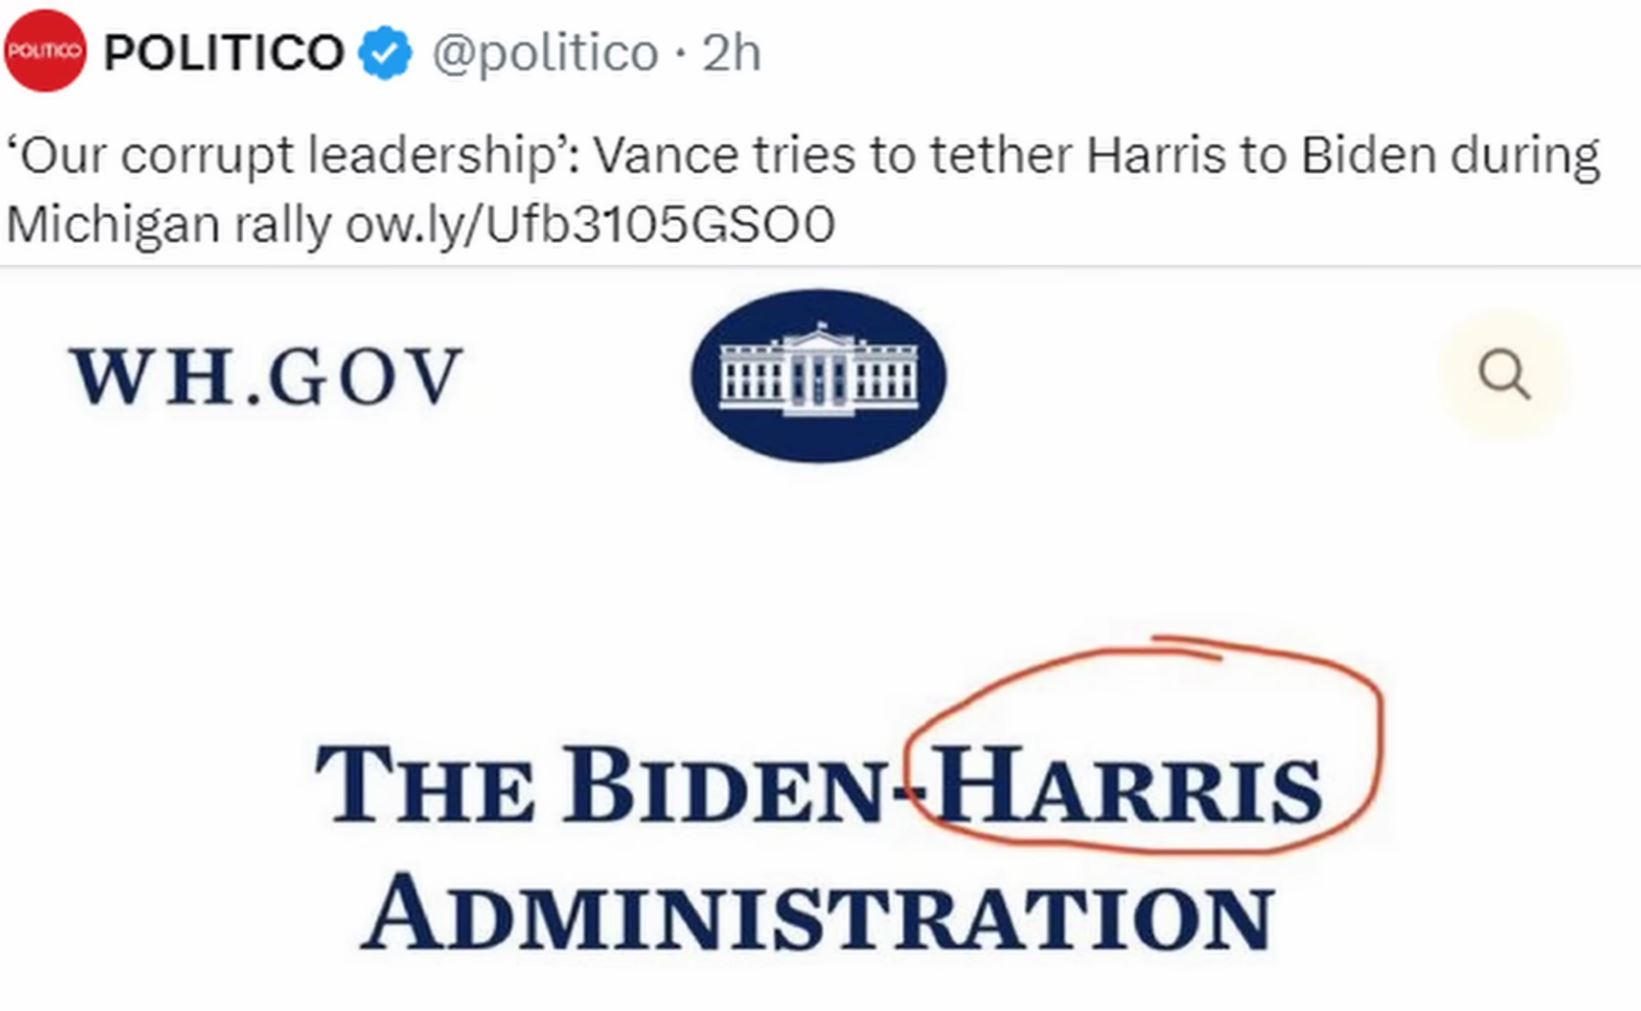The width and height of the screenshot is (1641, 1011).
Task: Click the word THE in heading
Action: pyautogui.click(x=424, y=785)
